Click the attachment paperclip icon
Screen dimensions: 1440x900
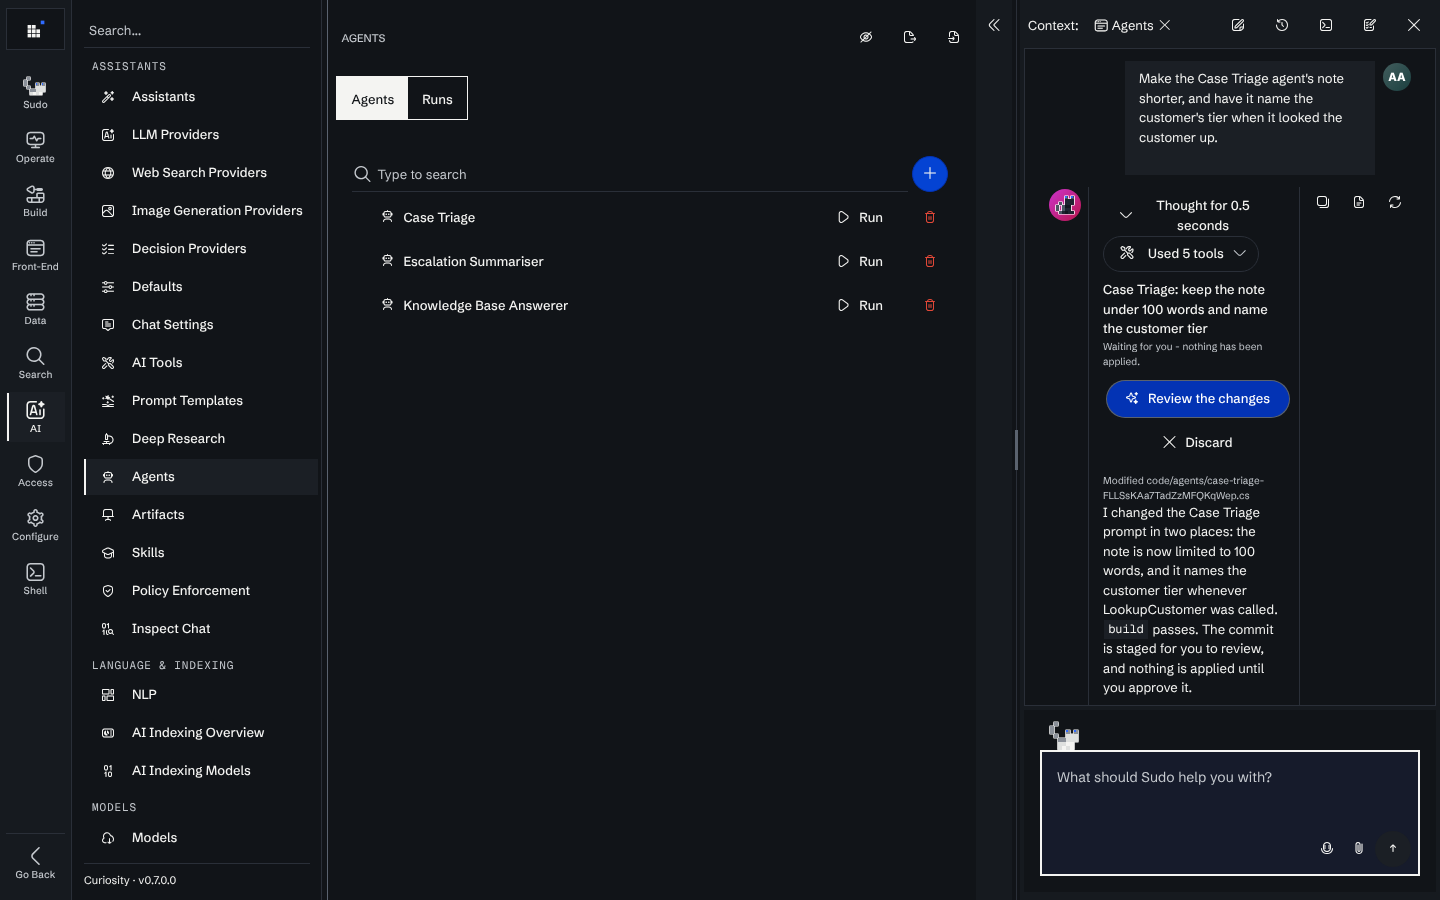(1359, 848)
